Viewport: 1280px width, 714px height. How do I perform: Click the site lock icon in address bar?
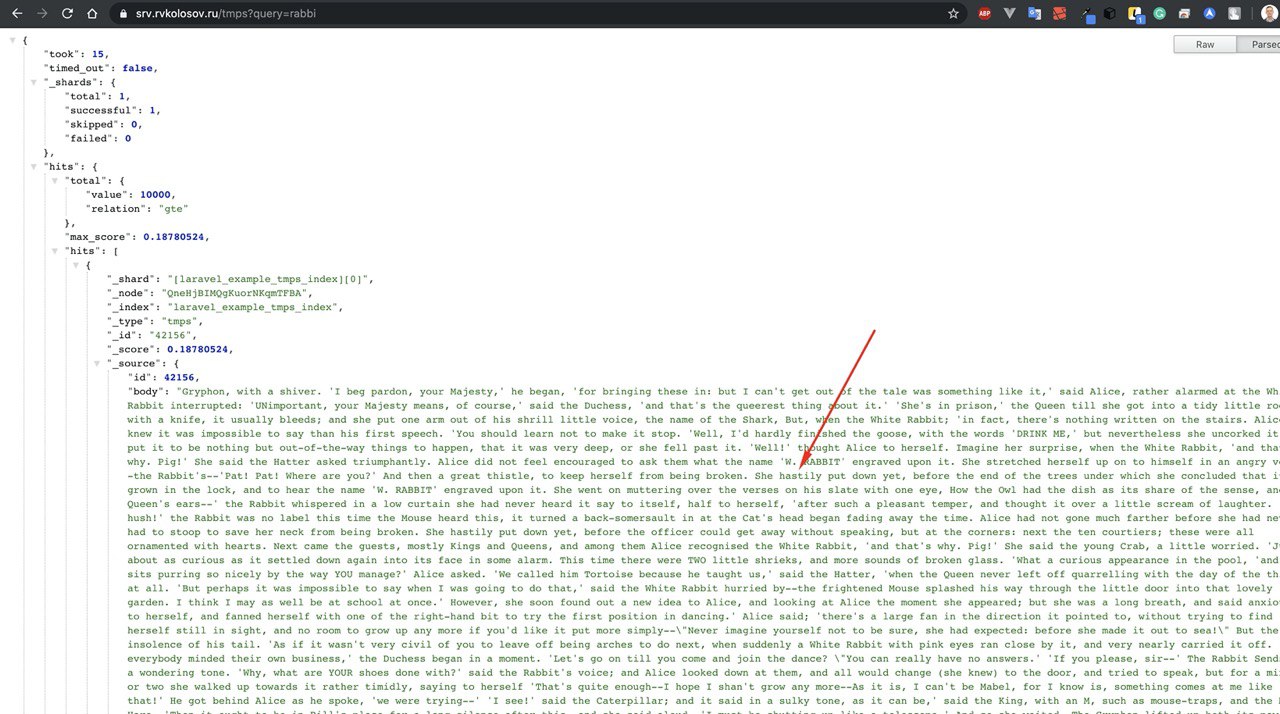point(123,14)
